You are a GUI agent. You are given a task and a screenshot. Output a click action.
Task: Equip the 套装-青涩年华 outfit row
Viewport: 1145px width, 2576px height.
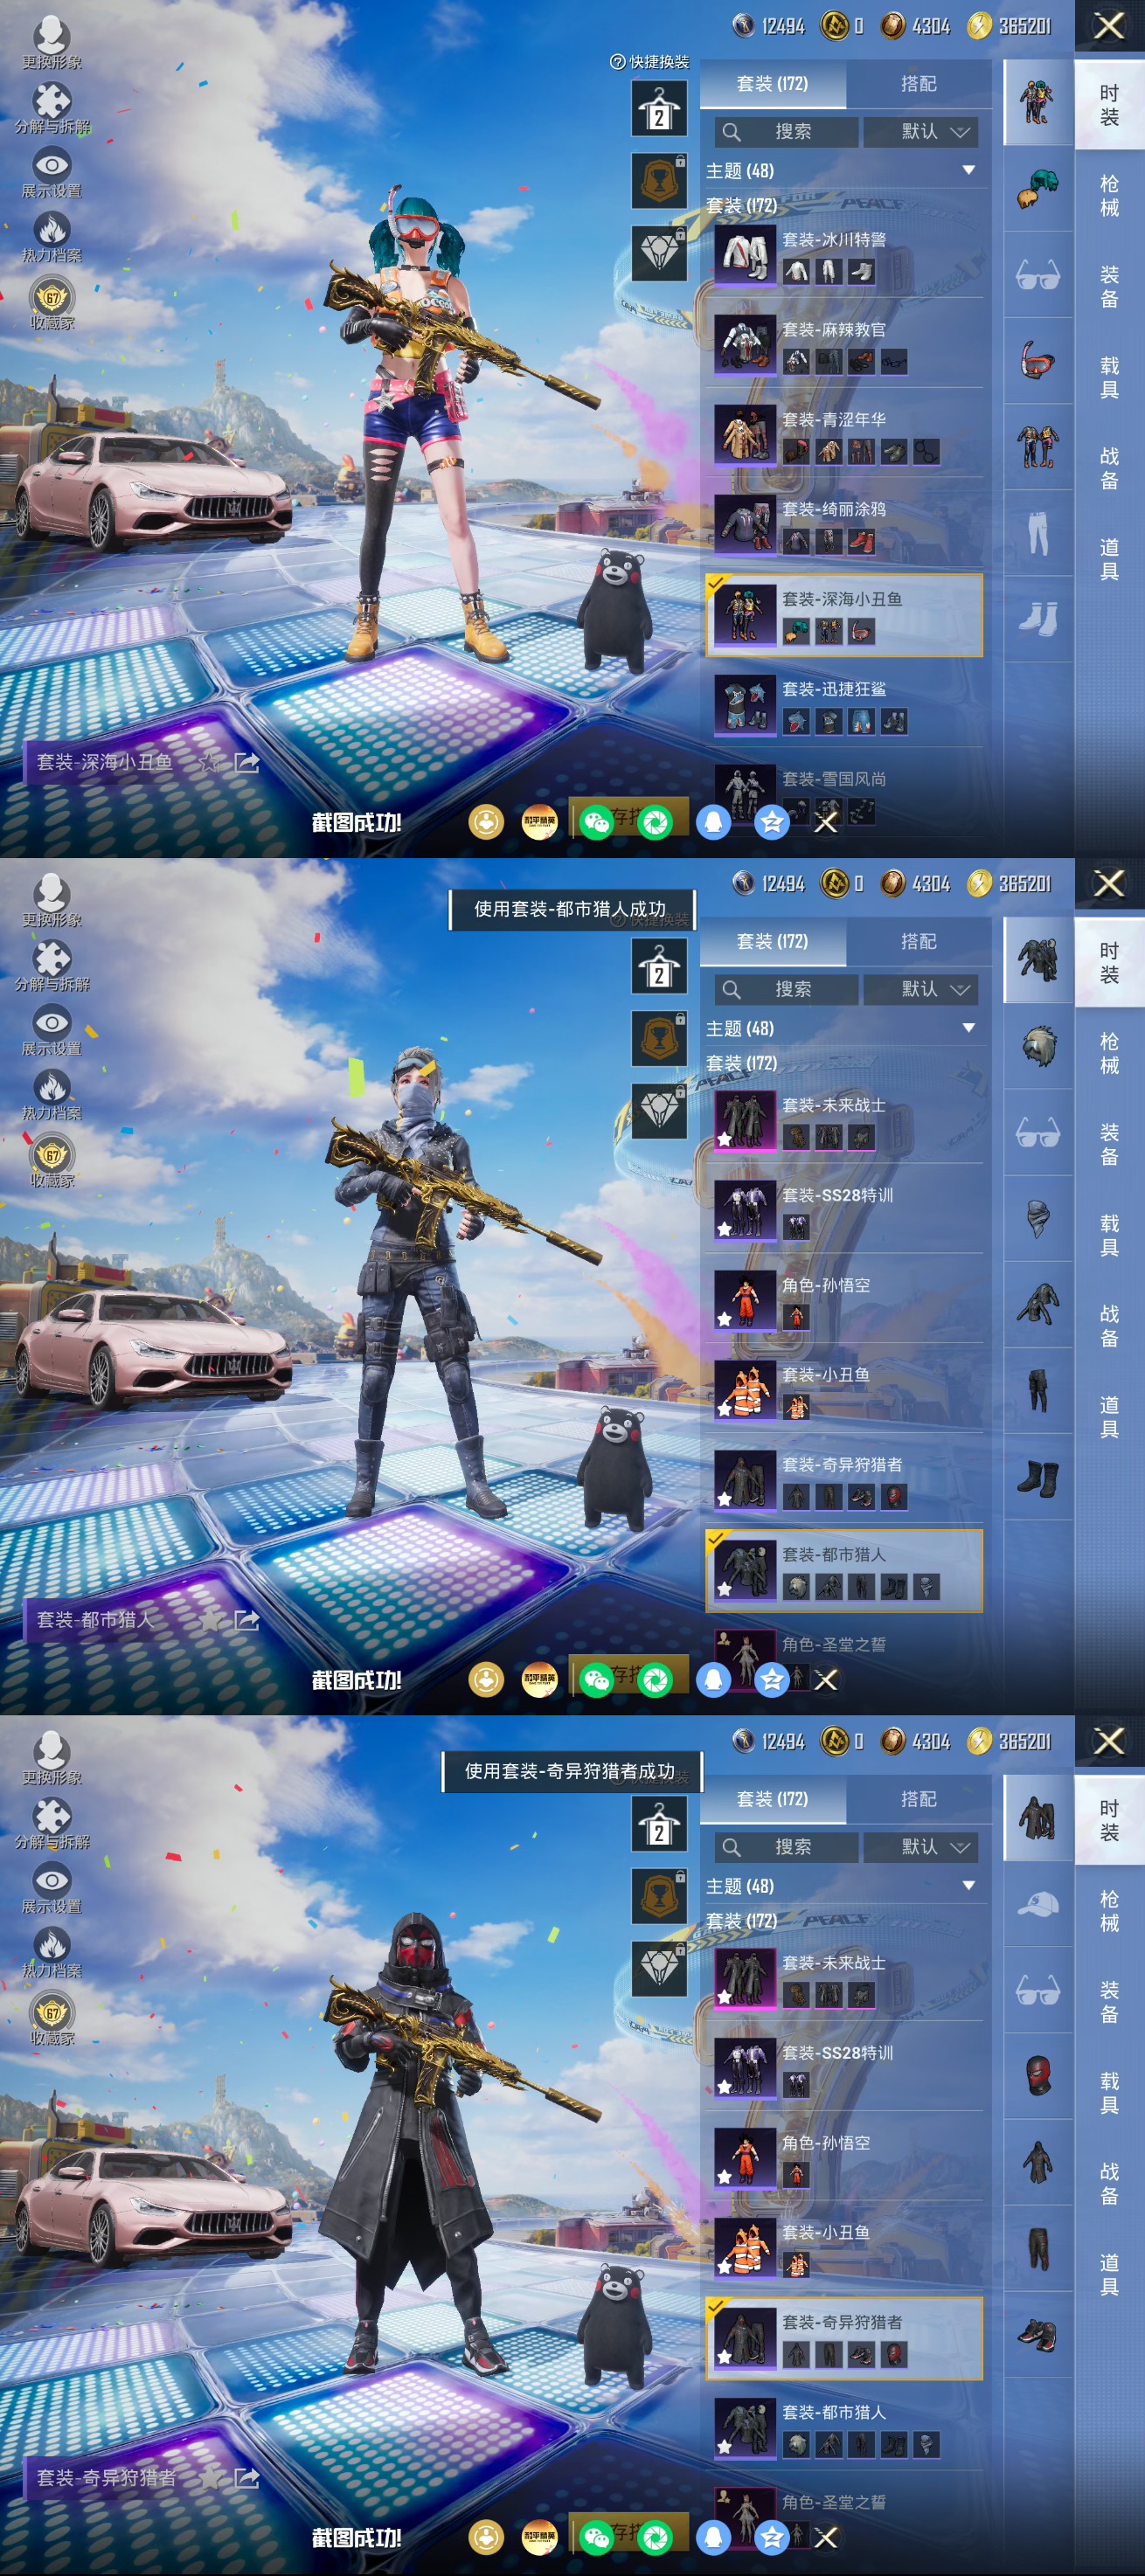click(x=845, y=434)
